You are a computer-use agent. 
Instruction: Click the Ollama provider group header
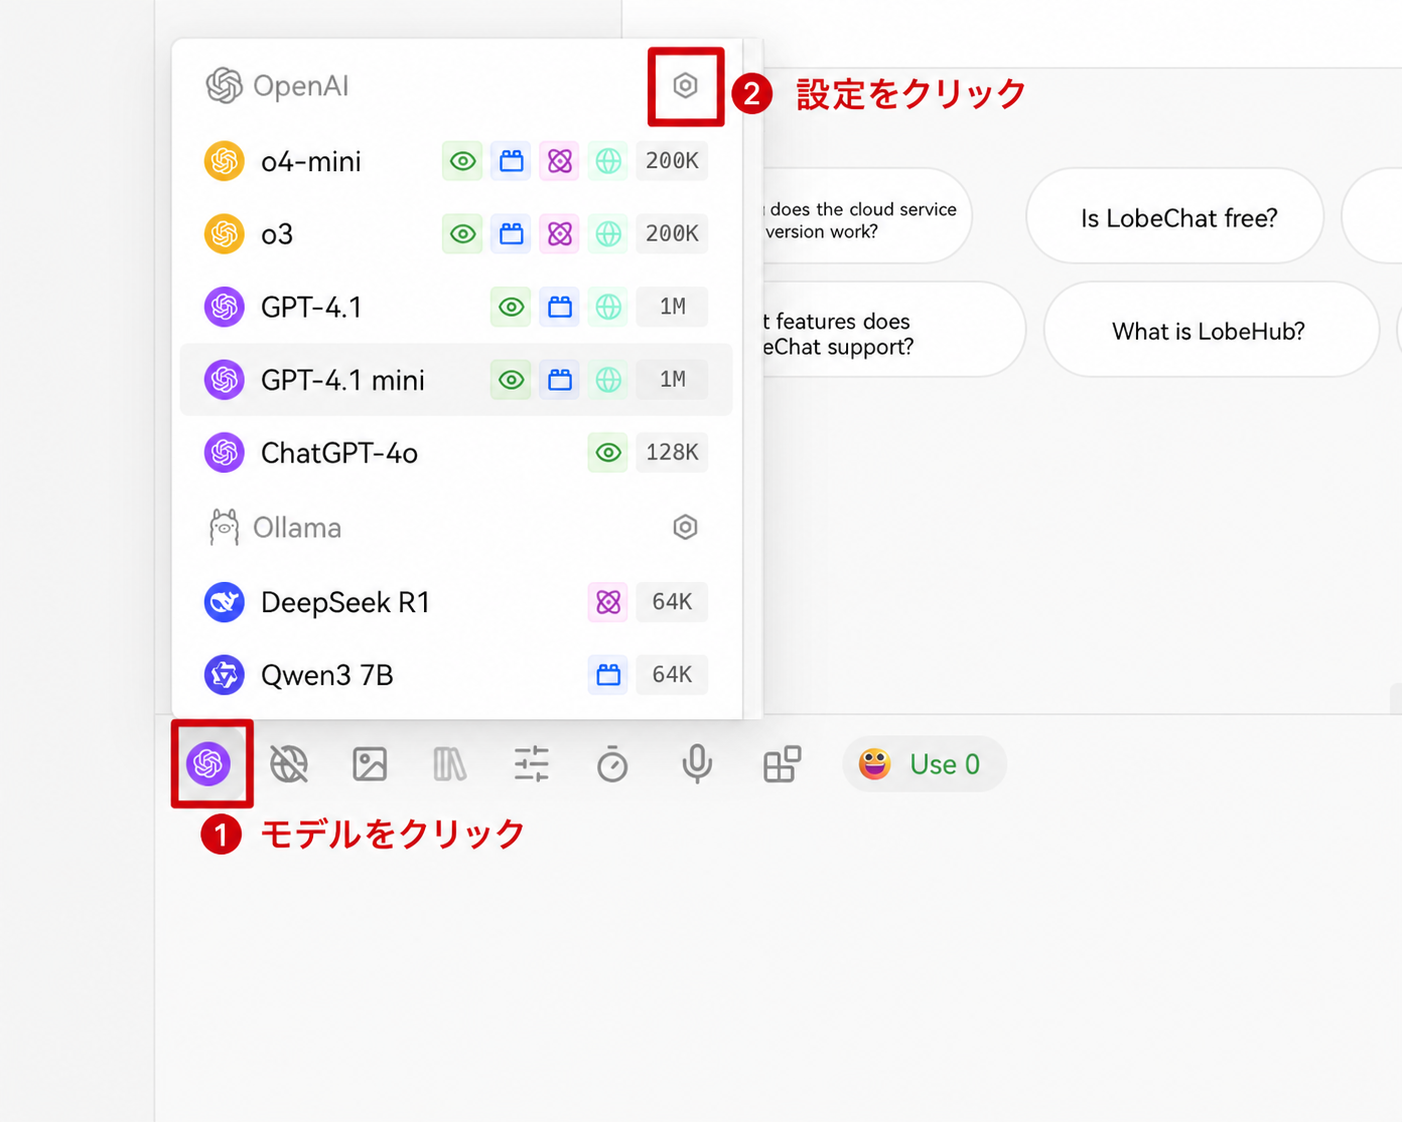pos(274,527)
